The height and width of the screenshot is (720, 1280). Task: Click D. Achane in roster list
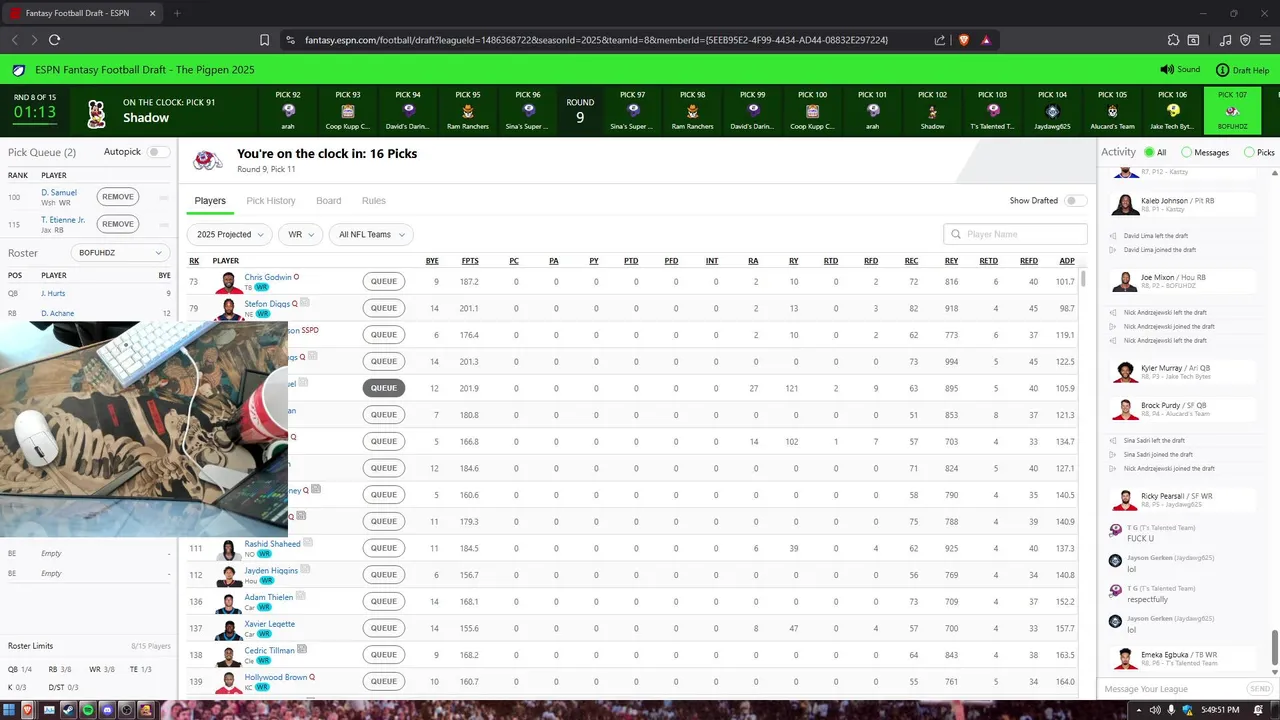coord(56,314)
